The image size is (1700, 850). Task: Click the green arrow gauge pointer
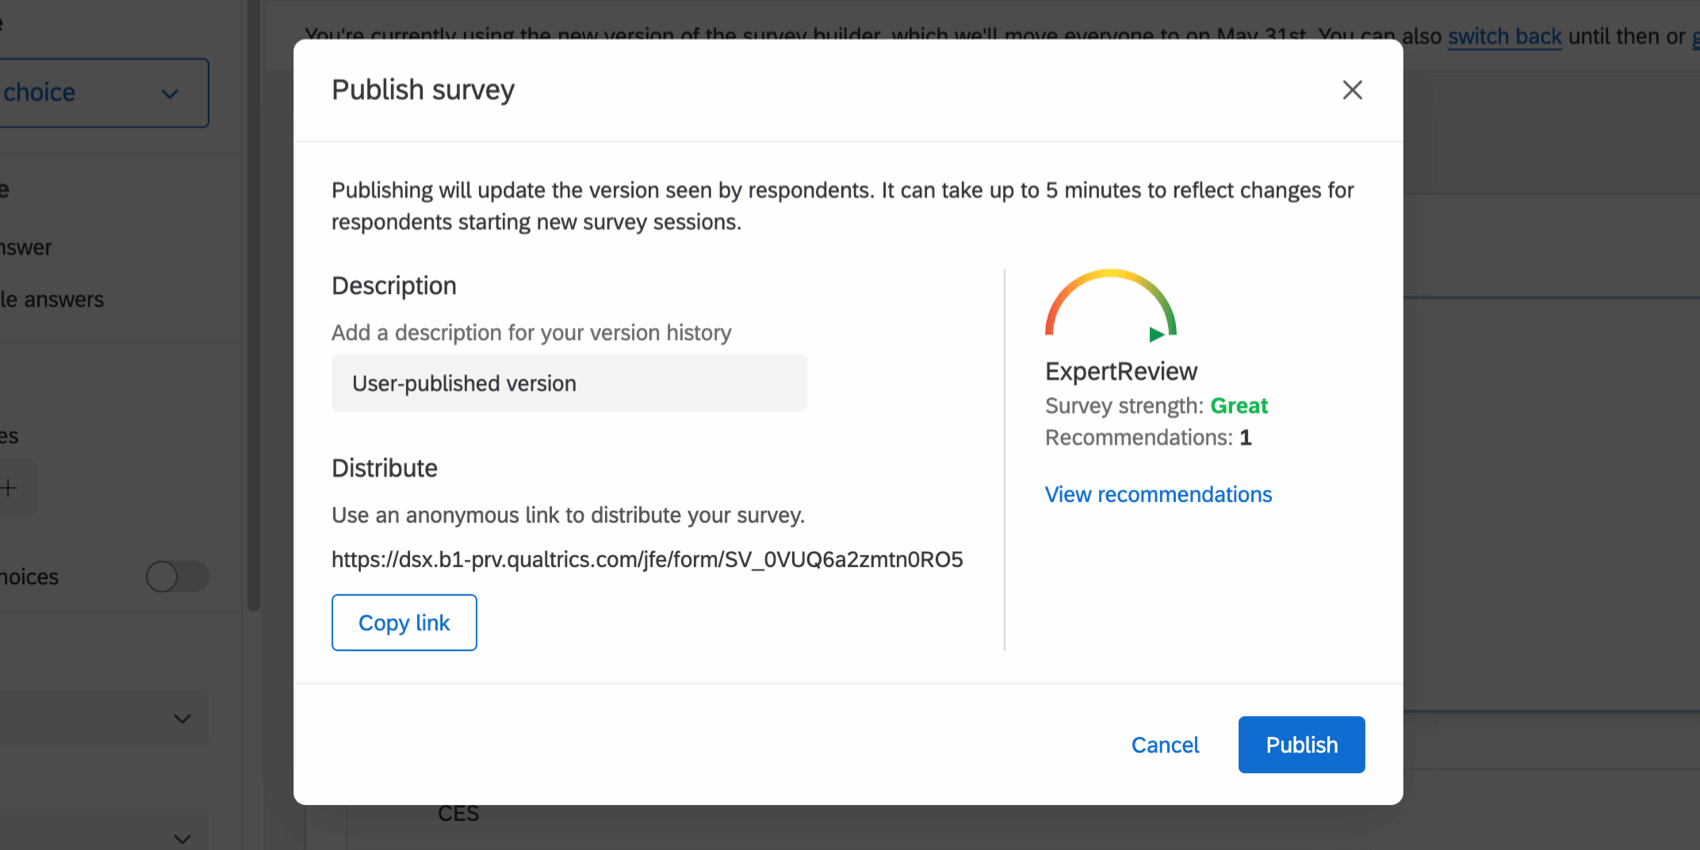coord(1156,334)
